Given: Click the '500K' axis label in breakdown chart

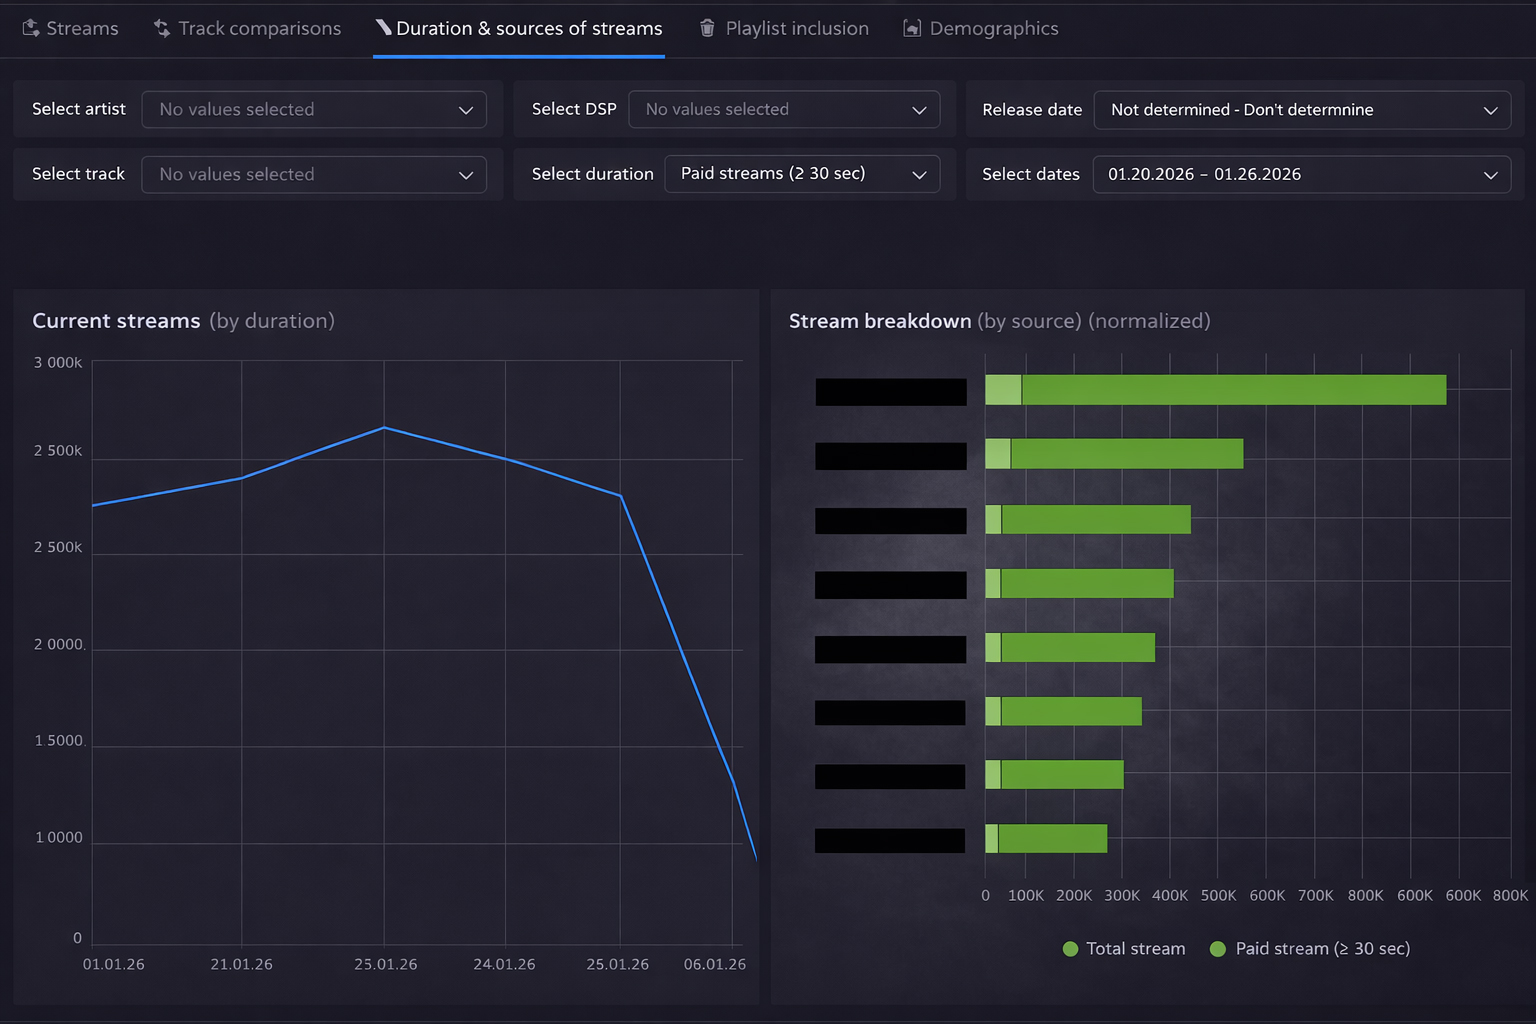Looking at the screenshot, I should coord(1218,895).
